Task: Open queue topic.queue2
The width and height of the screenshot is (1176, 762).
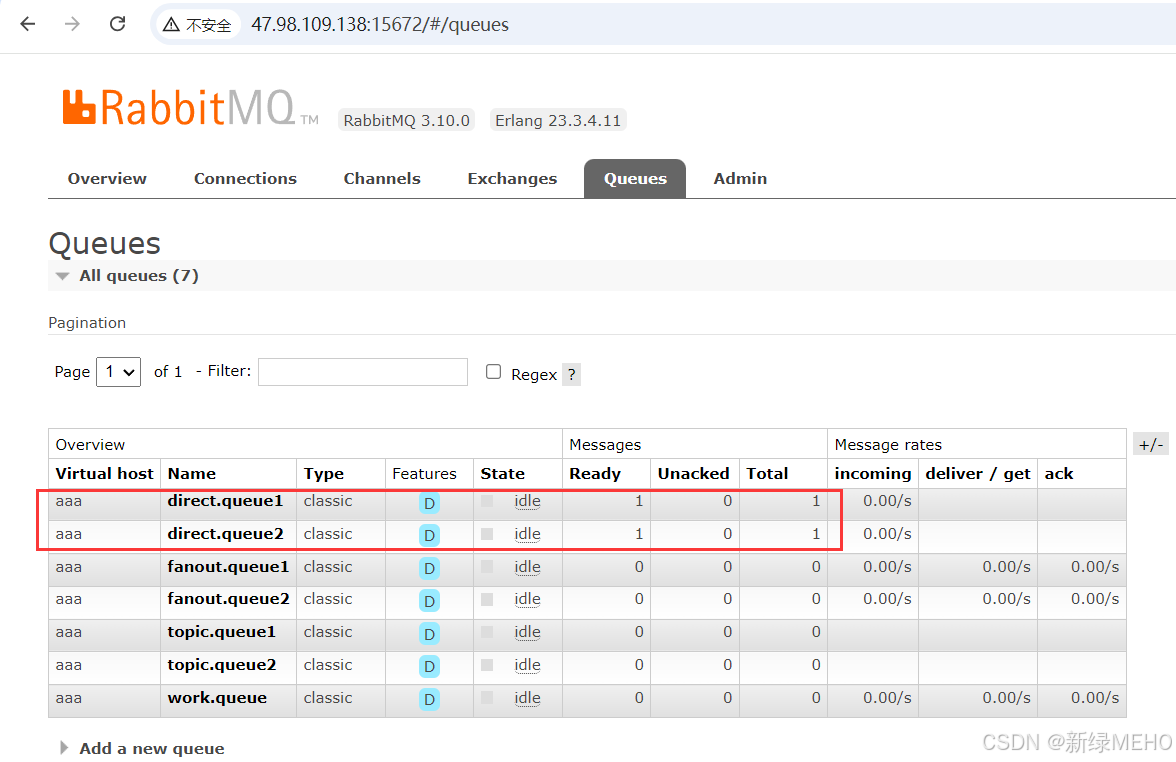Action: click(221, 665)
